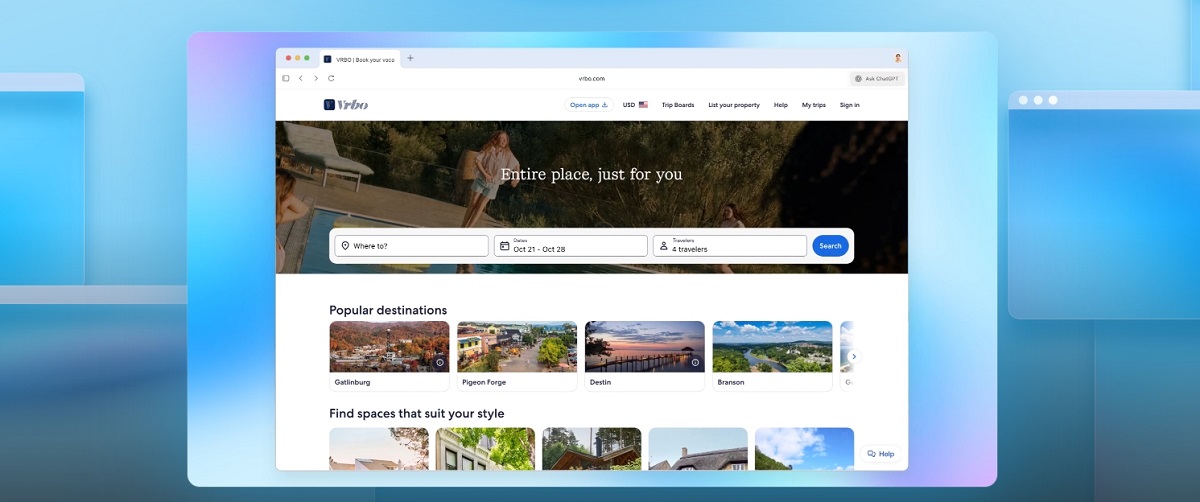Go to My trips
The height and width of the screenshot is (502, 1200).
coord(813,105)
